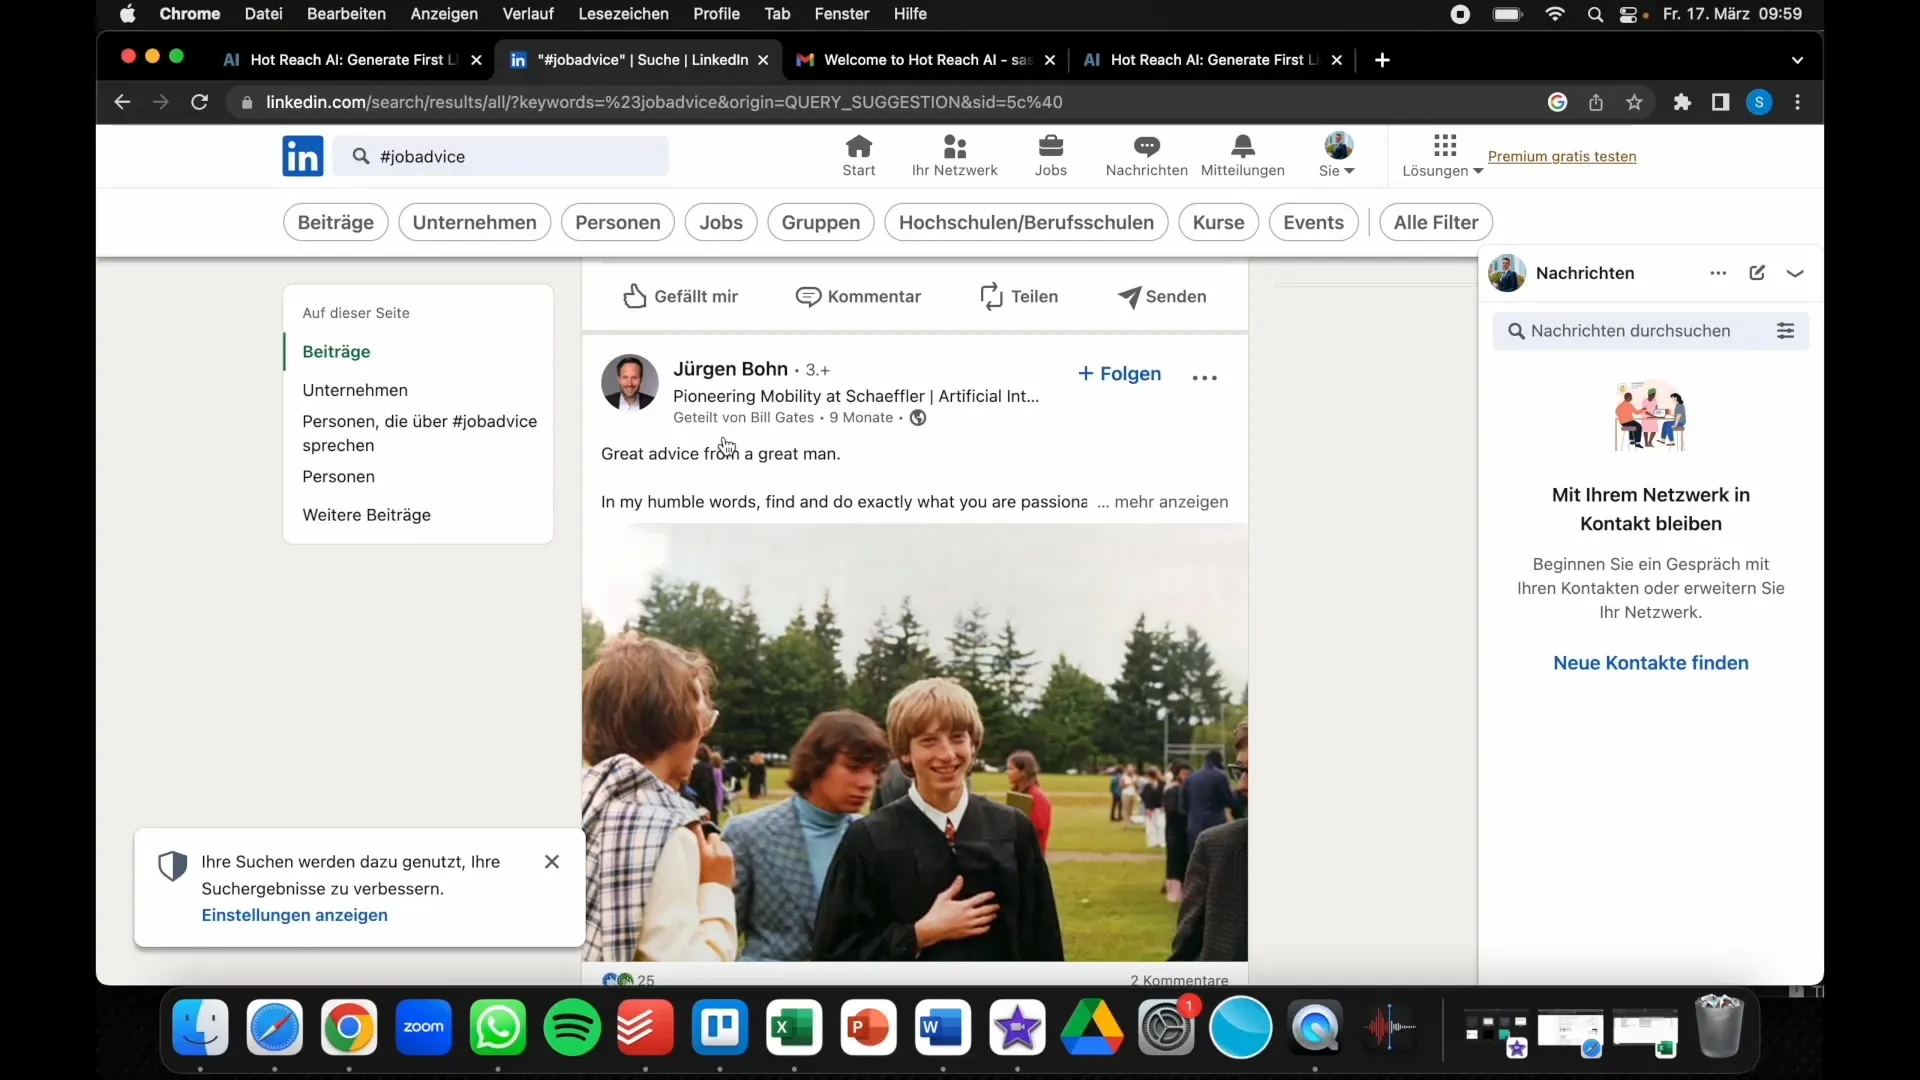Open the graduation photo in the post
The height and width of the screenshot is (1080, 1920).
coord(915,741)
